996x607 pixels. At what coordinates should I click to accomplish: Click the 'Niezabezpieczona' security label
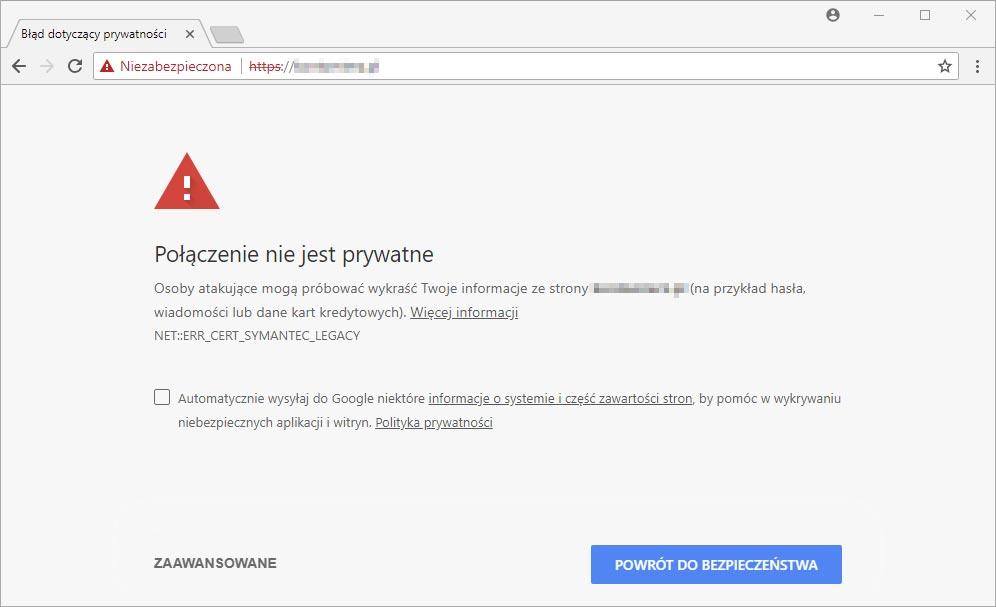(x=175, y=66)
